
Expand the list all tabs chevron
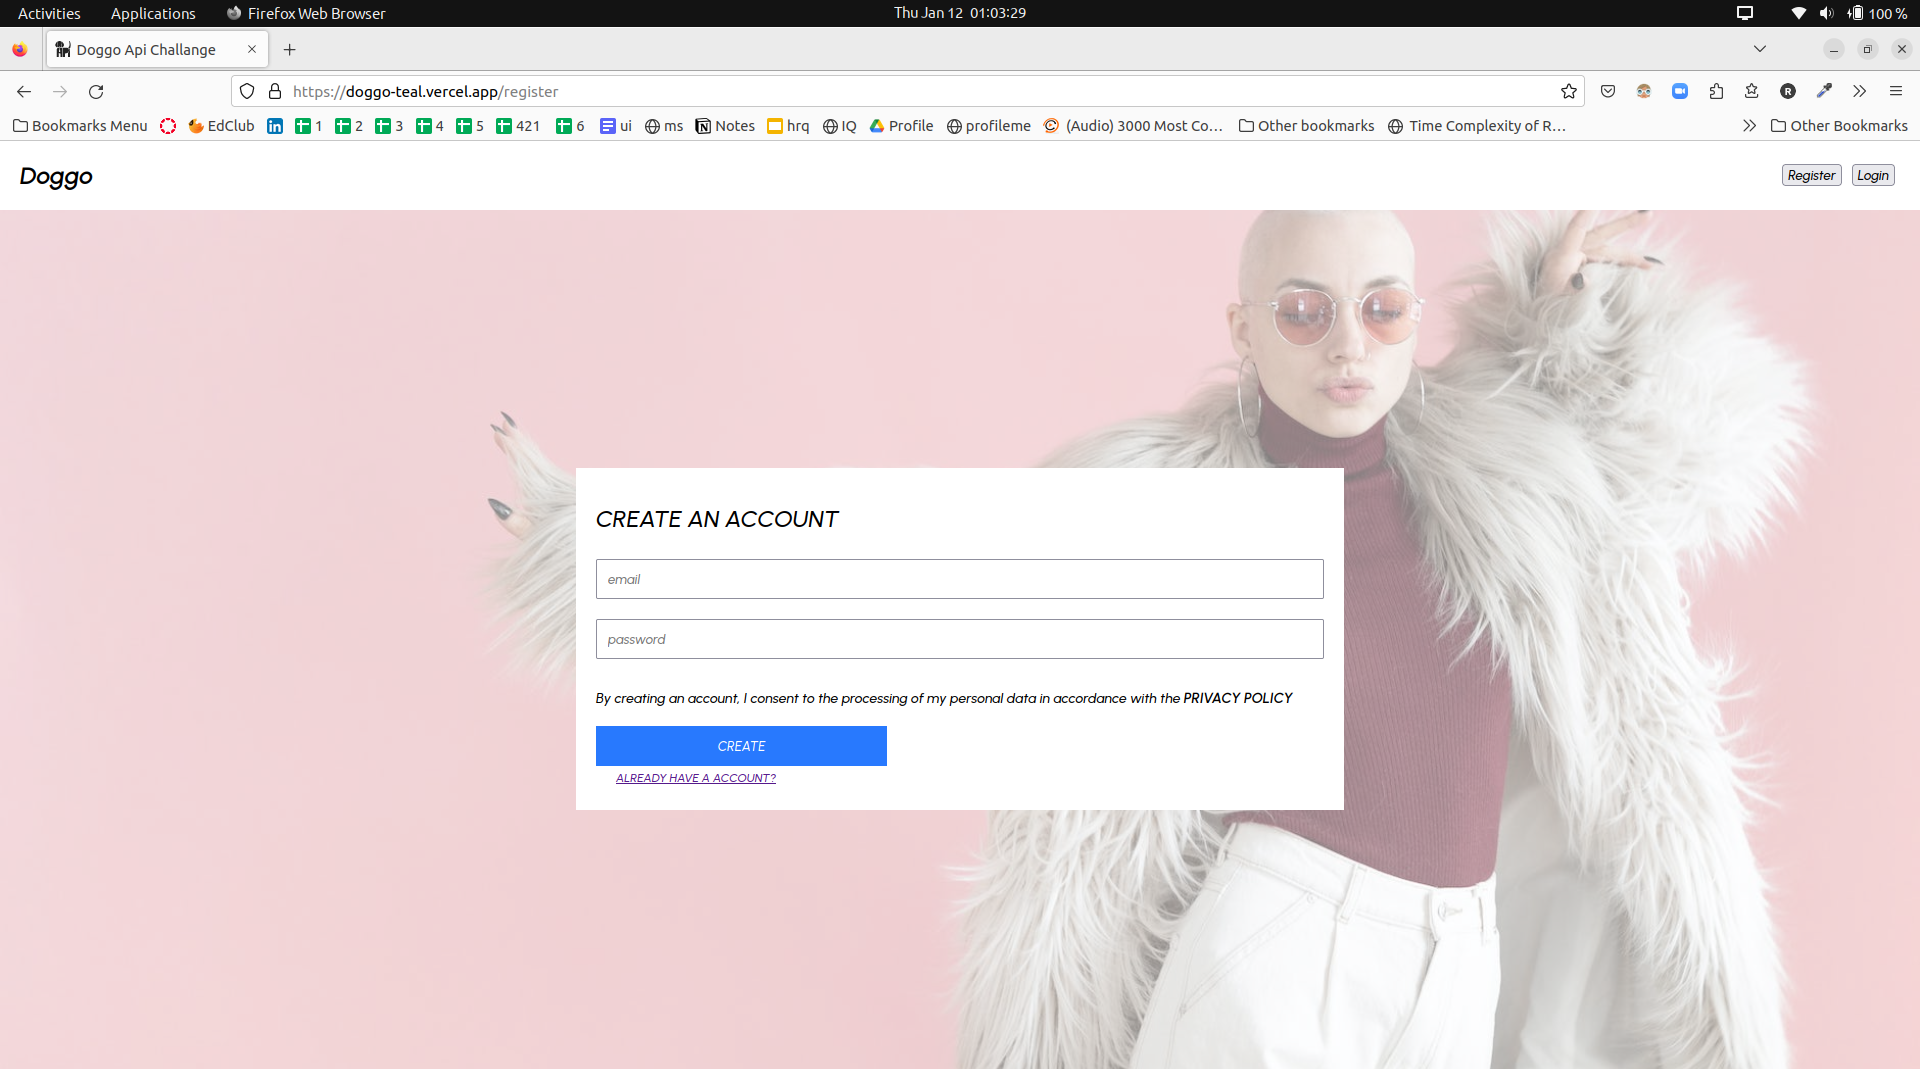1760,49
